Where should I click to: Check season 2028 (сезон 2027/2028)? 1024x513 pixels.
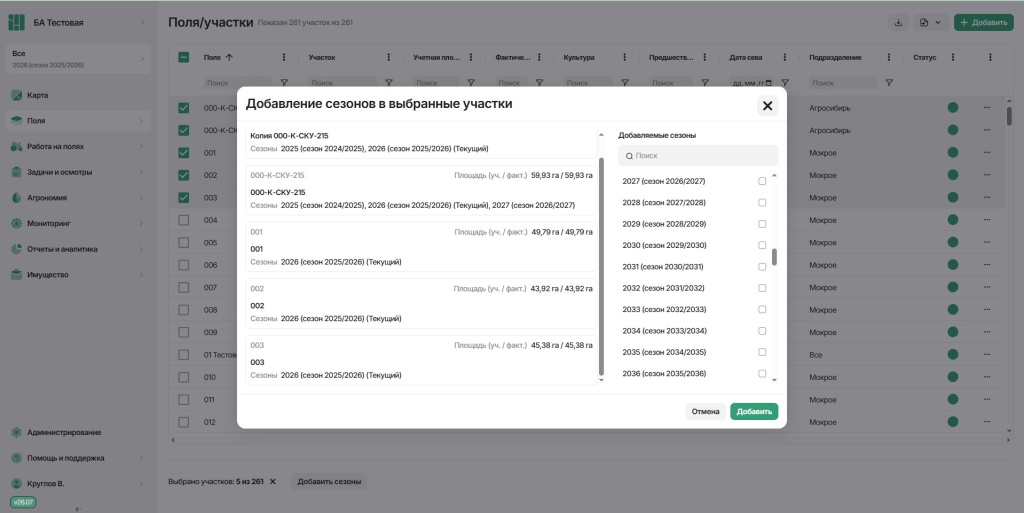pos(762,202)
